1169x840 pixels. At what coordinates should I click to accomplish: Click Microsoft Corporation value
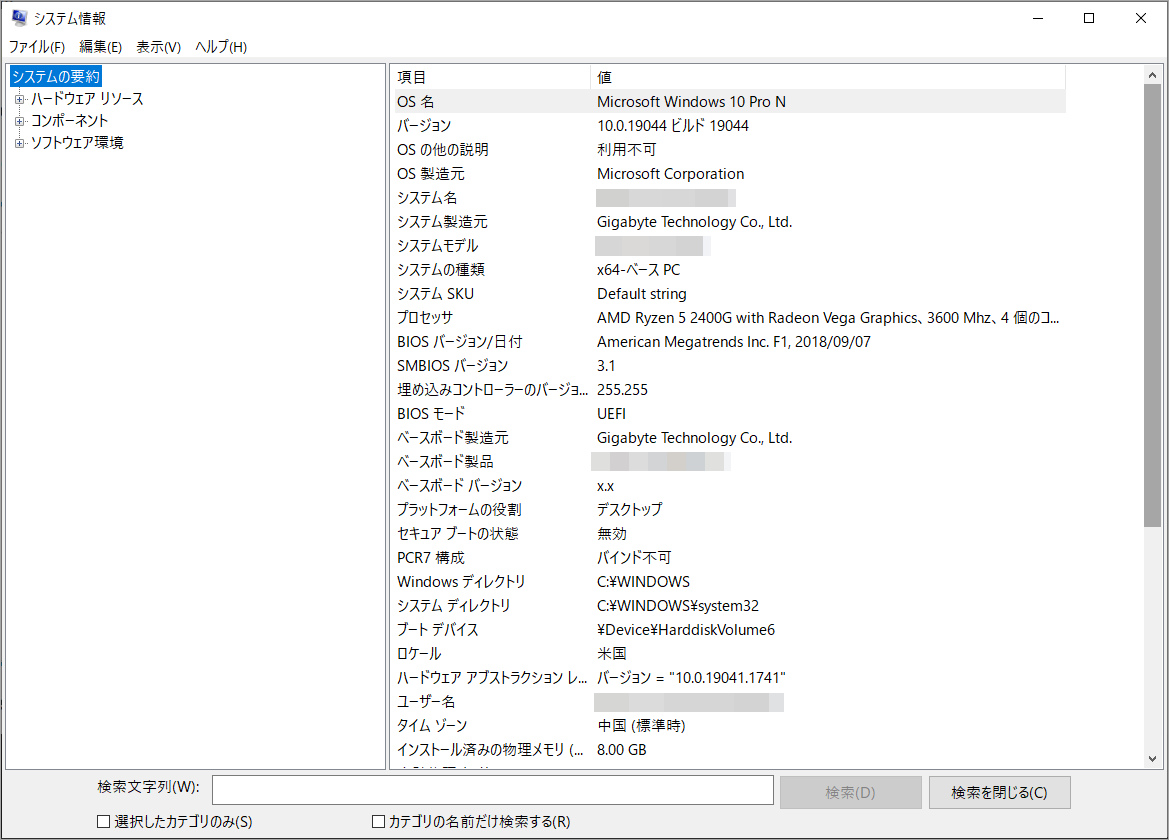(670, 174)
